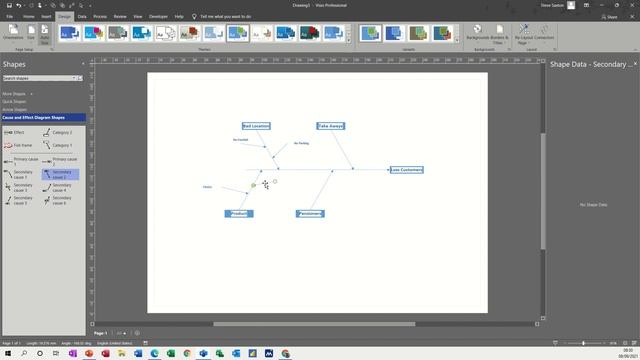Click the Share button
This screenshot has height=360, width=640.
(609, 17)
